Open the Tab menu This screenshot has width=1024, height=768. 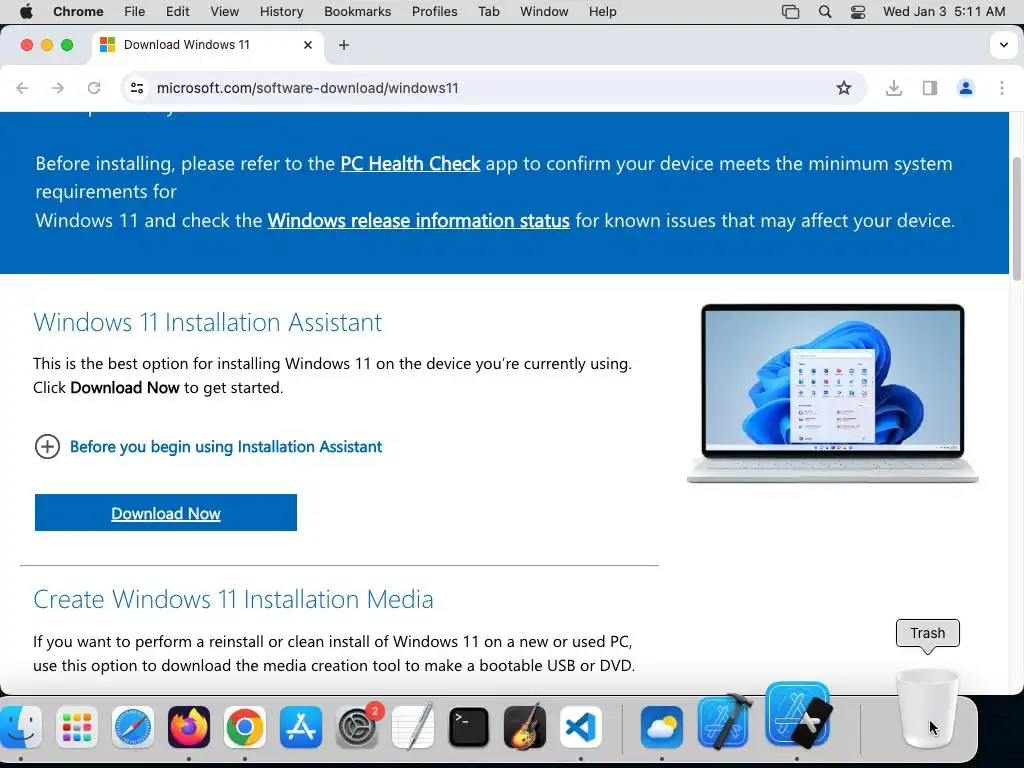coord(488,12)
